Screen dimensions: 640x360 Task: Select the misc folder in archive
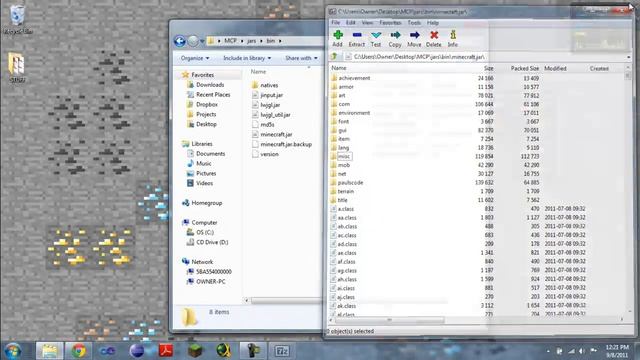pyautogui.click(x=344, y=156)
